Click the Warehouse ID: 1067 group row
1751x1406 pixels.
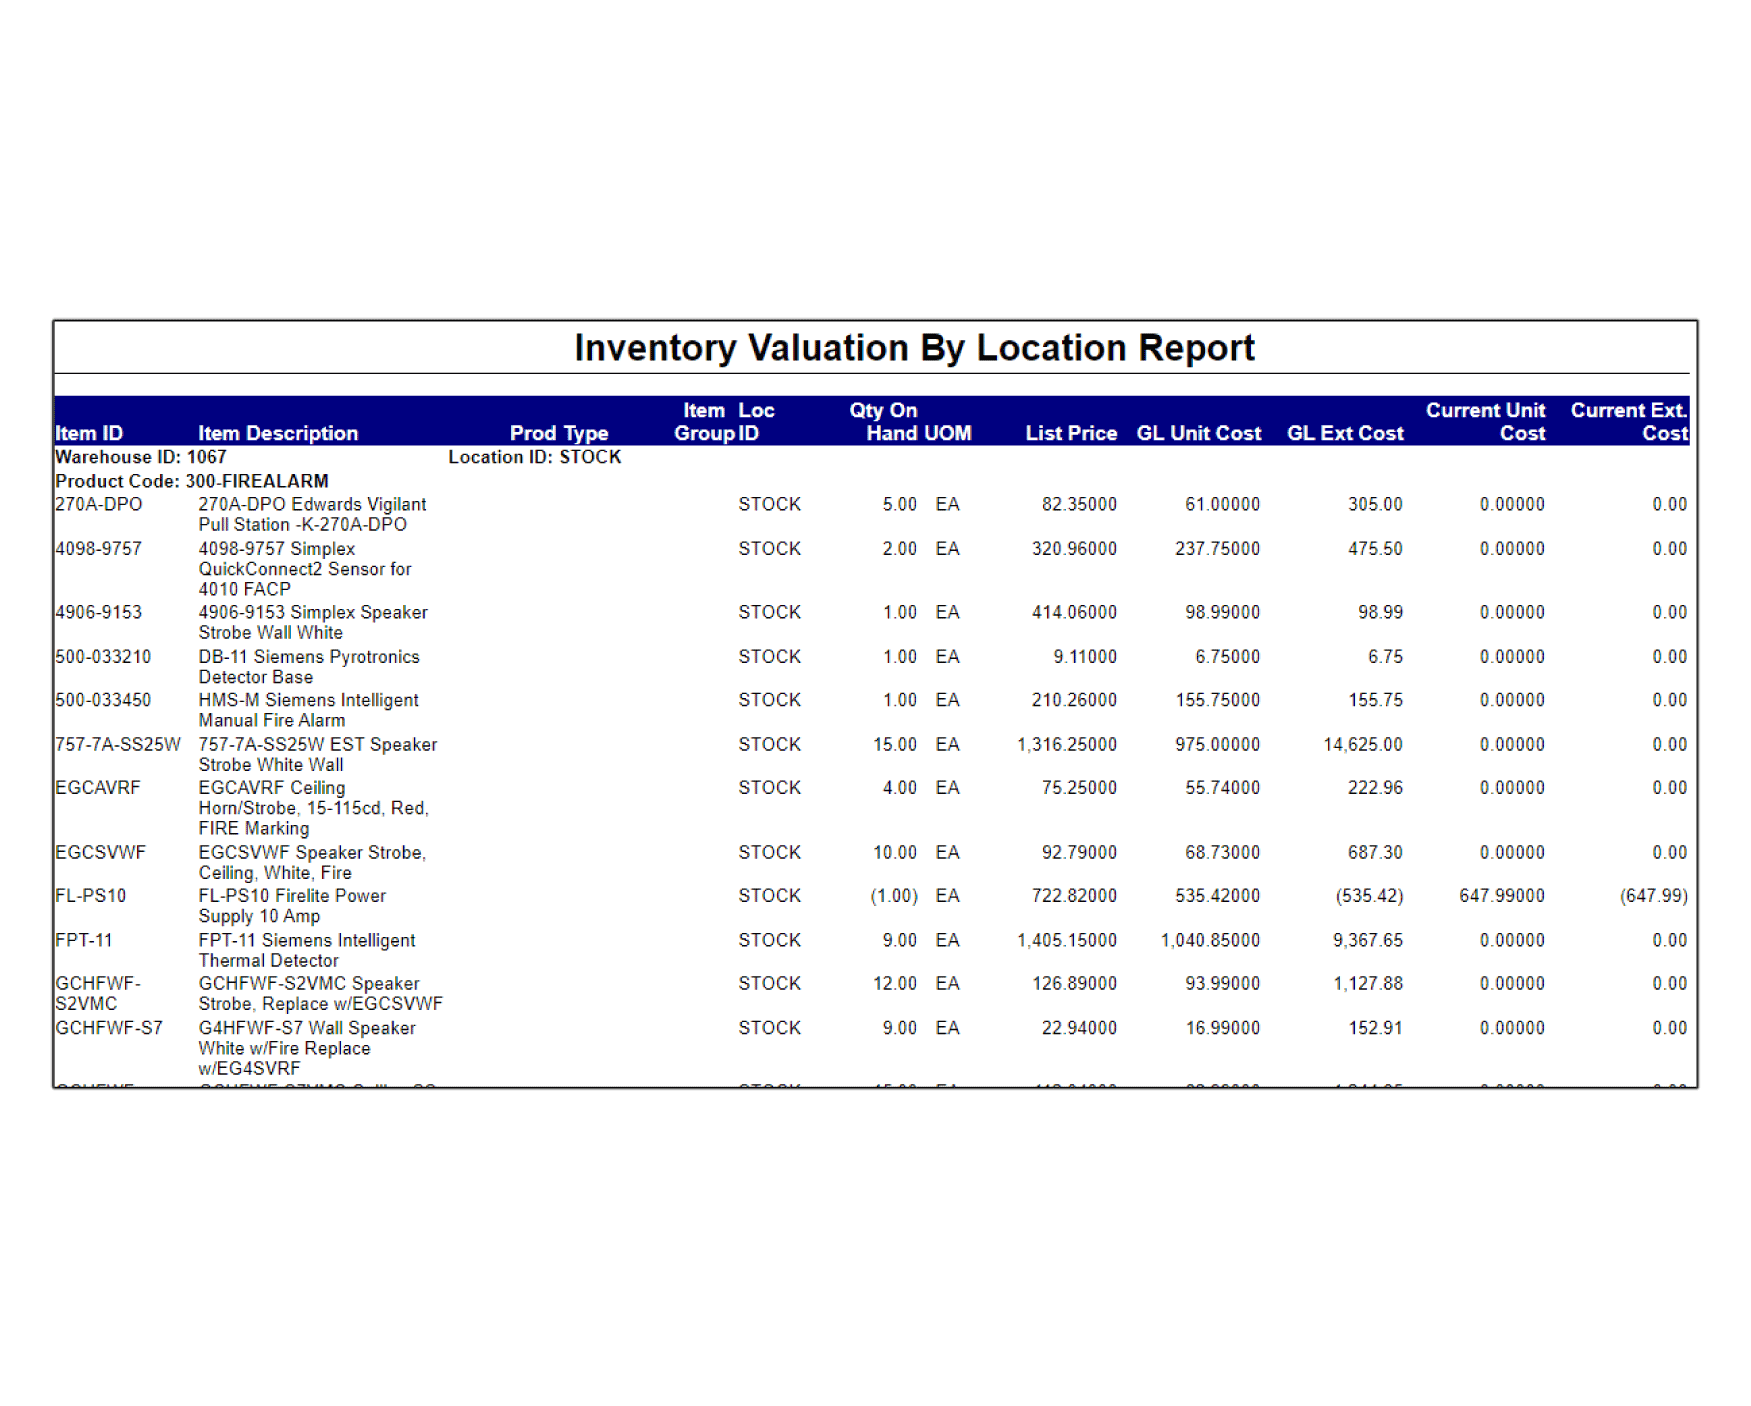click(141, 457)
